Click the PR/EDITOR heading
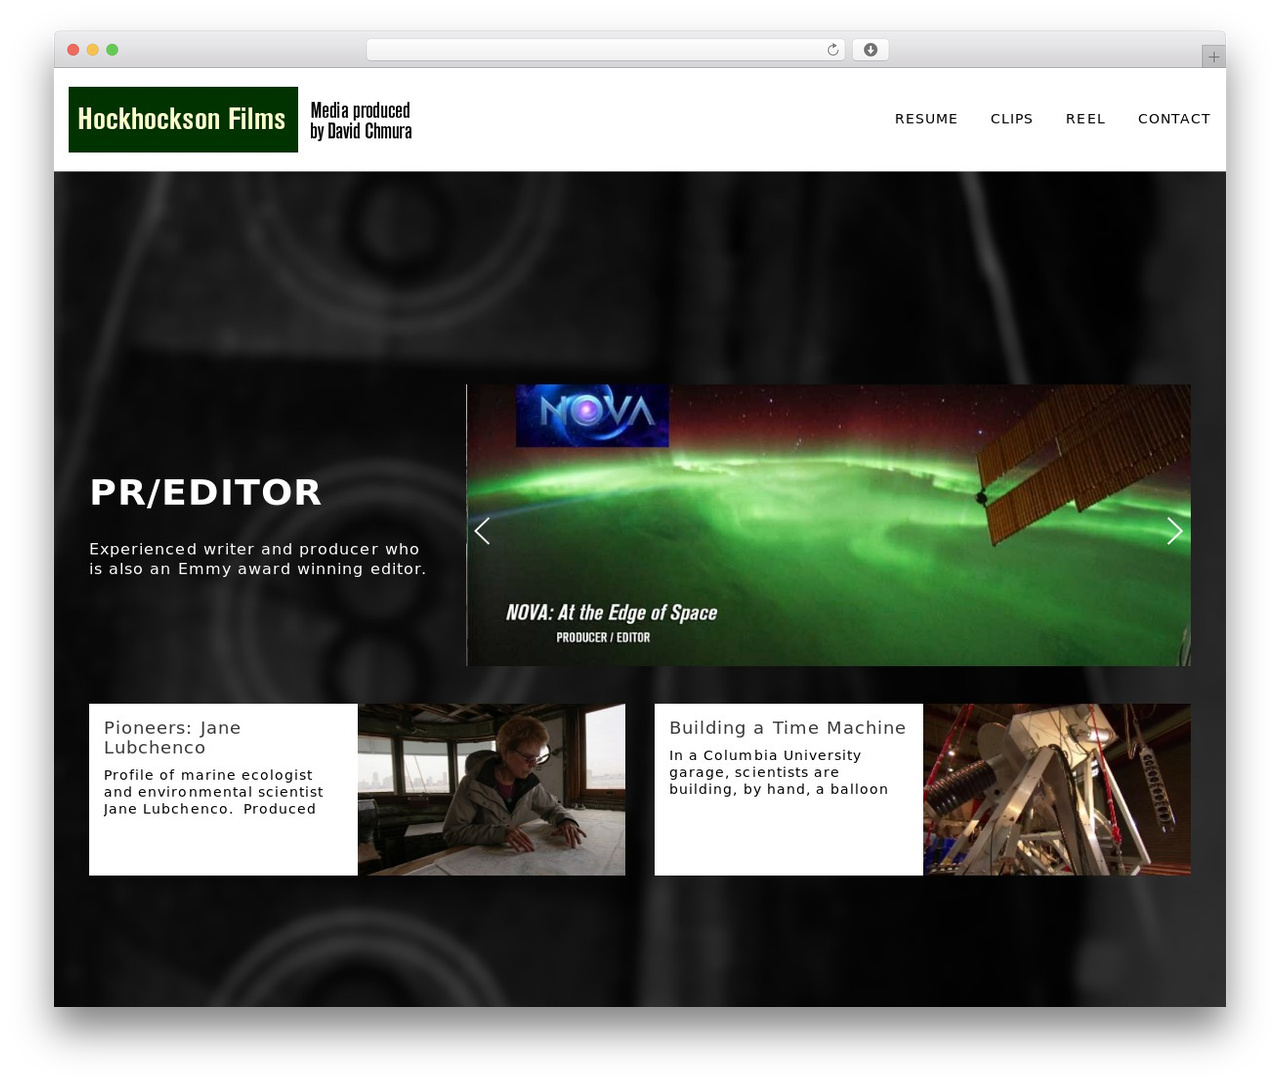The height and width of the screenshot is (1084, 1280). coord(206,492)
